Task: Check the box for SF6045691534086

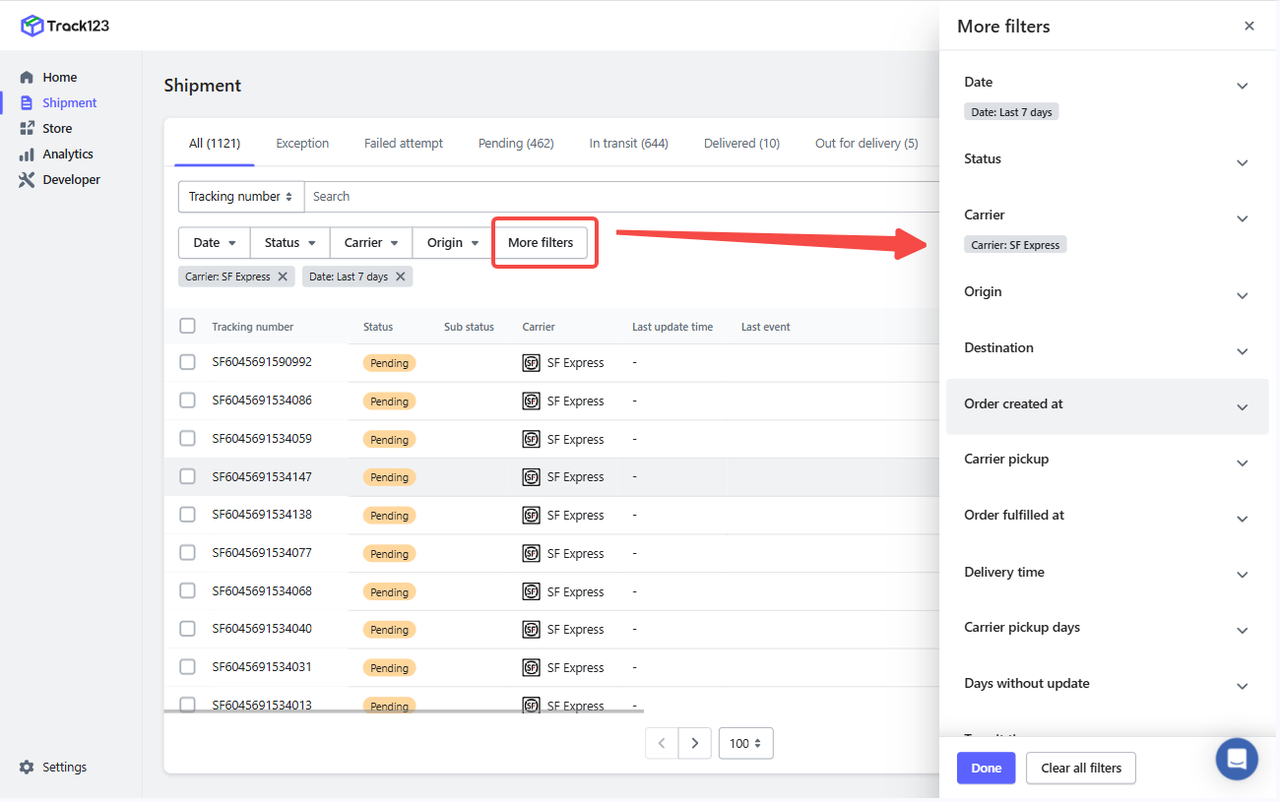Action: click(x=187, y=400)
